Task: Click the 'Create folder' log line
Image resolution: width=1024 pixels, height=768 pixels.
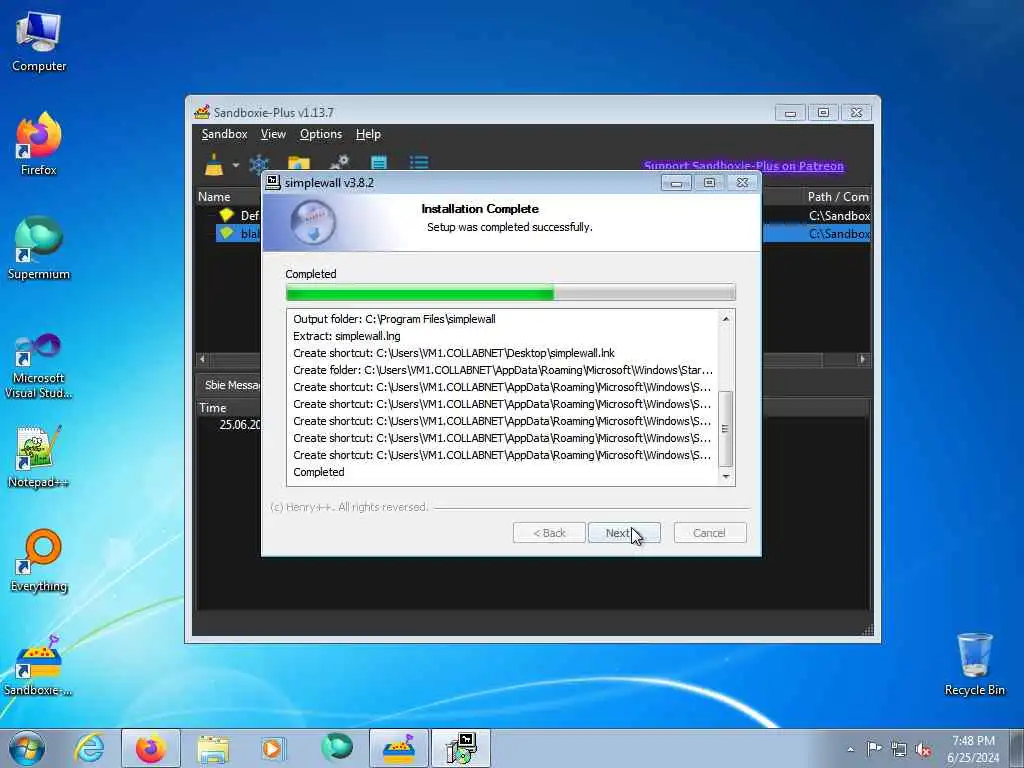Action: point(503,370)
